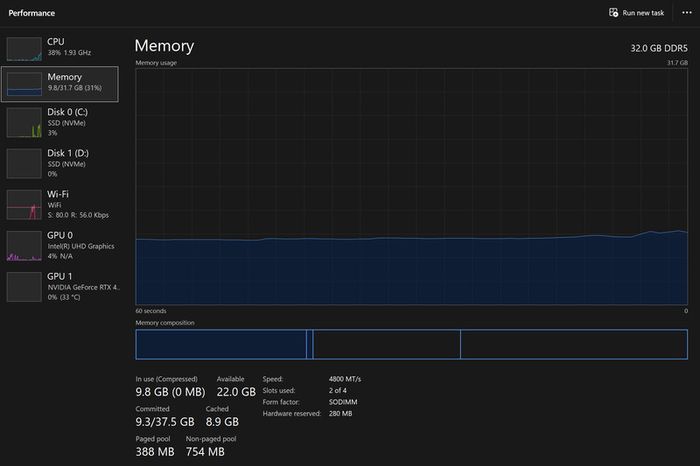Image resolution: width=700 pixels, height=466 pixels.
Task: Click the Committed label
Action: (x=153, y=409)
